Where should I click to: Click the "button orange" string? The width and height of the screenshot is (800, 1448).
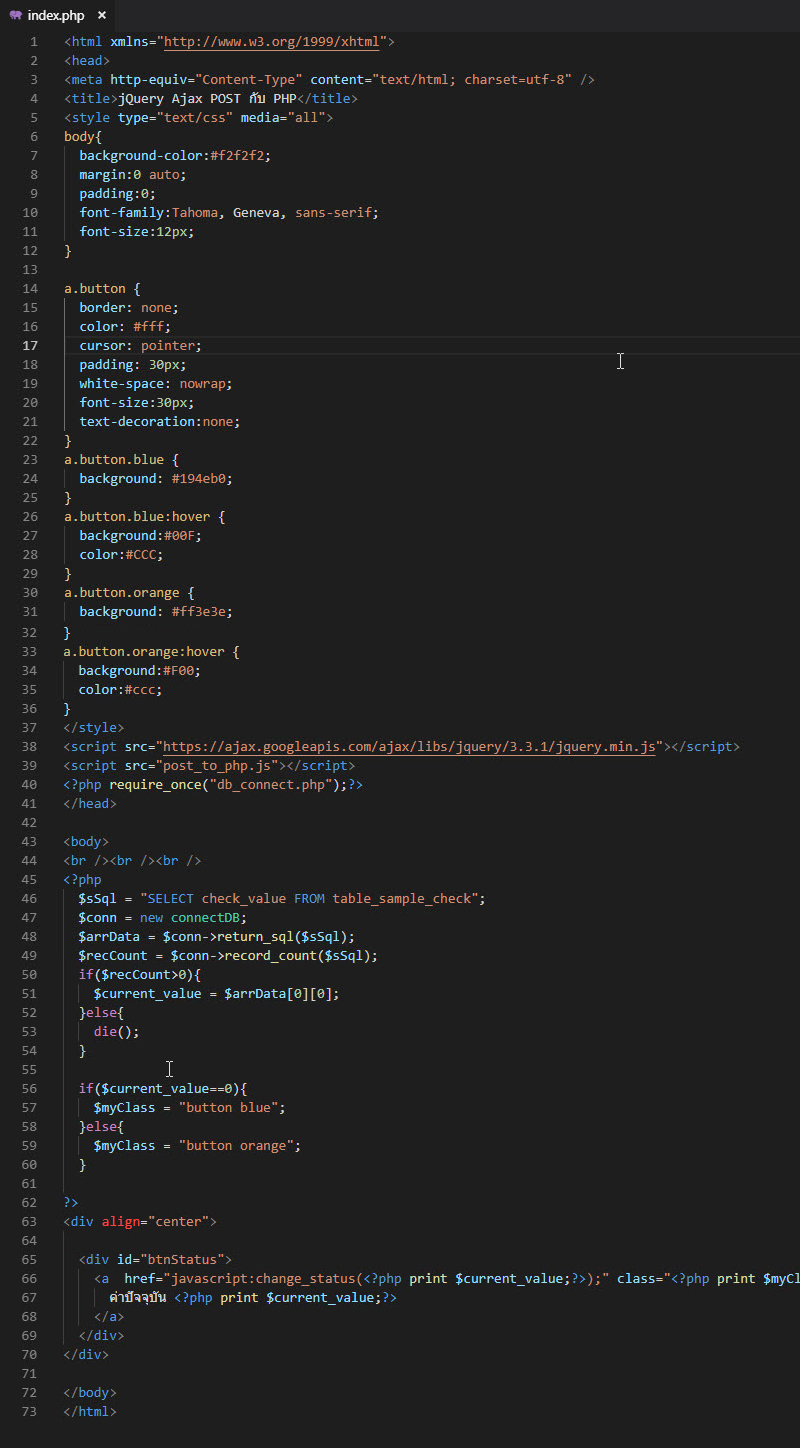click(x=237, y=1146)
